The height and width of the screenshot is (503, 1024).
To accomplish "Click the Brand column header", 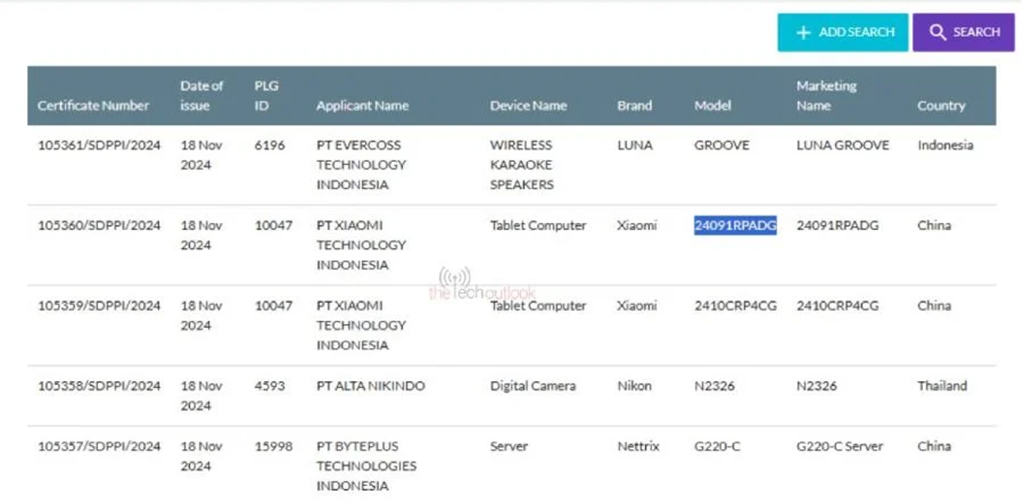I will point(634,105).
